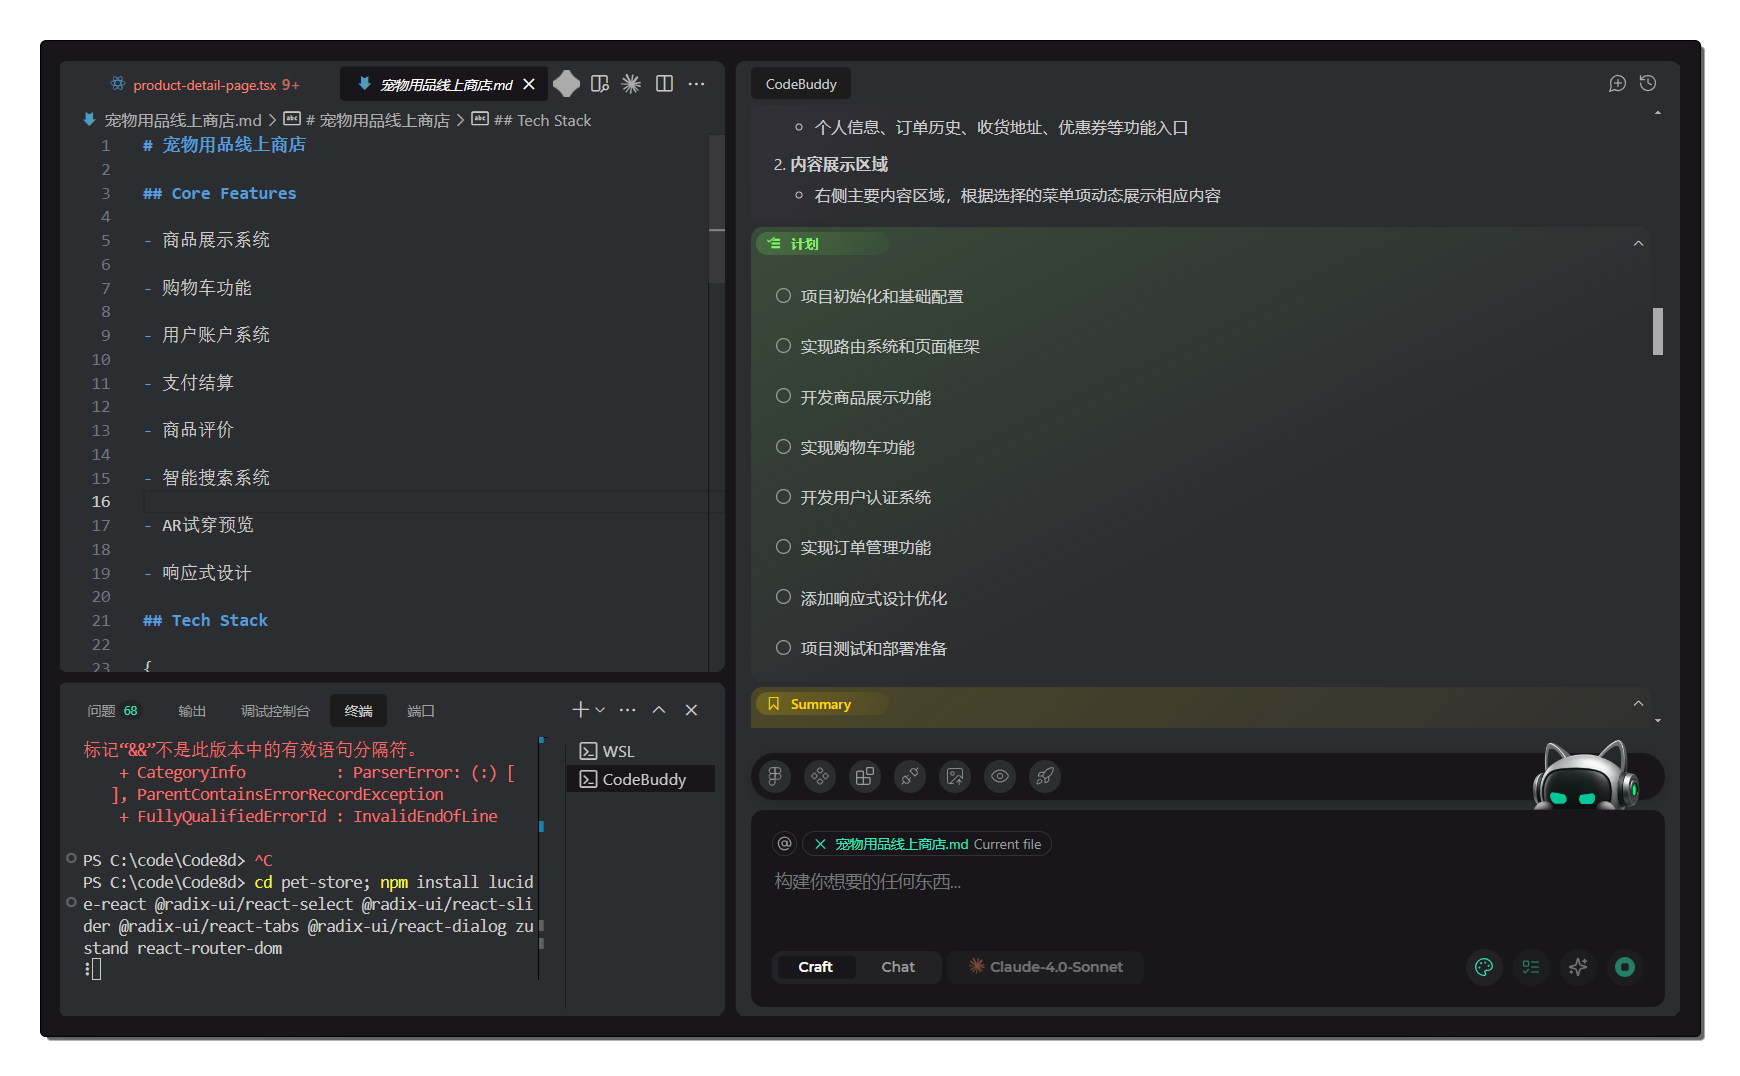Split the editor to the right

664,84
